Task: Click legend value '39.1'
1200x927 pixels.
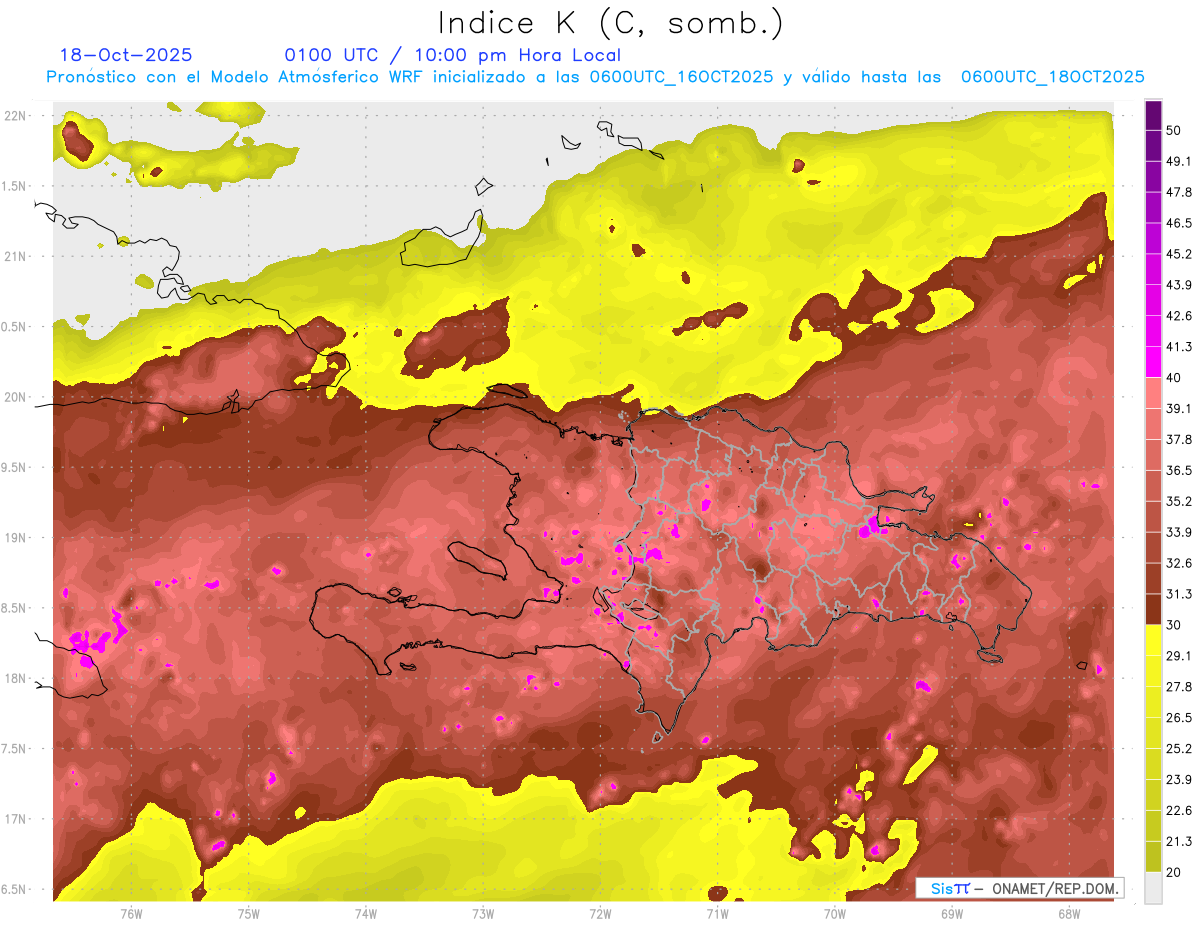Action: point(1179,408)
